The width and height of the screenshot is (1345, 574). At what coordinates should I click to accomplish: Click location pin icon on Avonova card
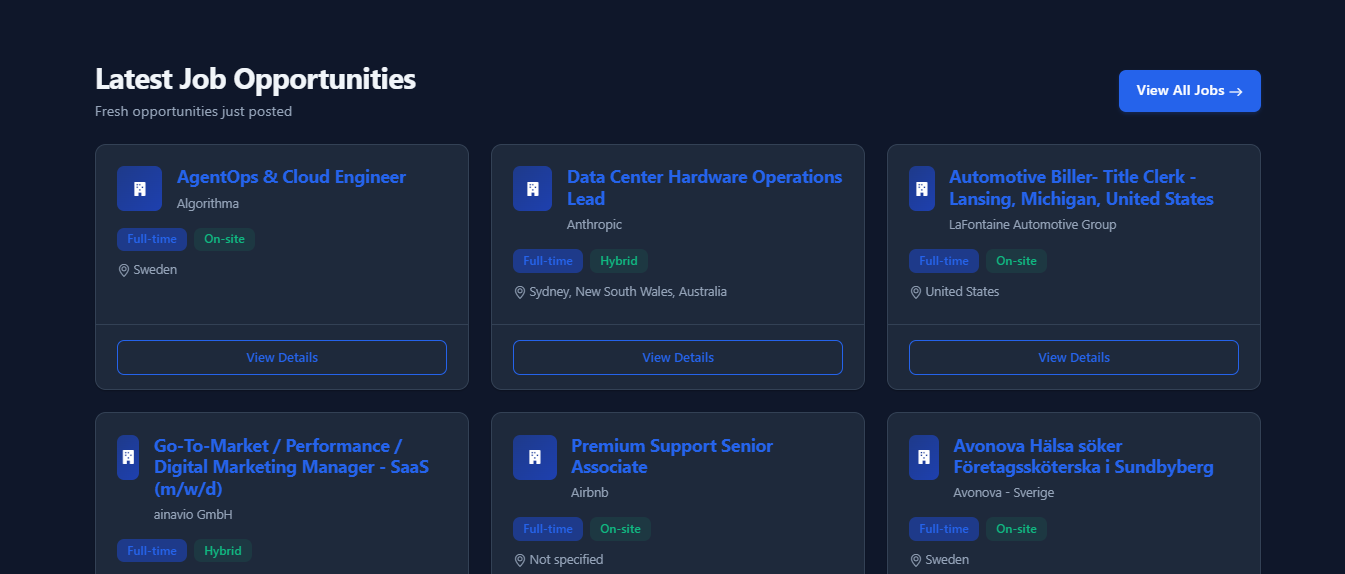point(916,560)
